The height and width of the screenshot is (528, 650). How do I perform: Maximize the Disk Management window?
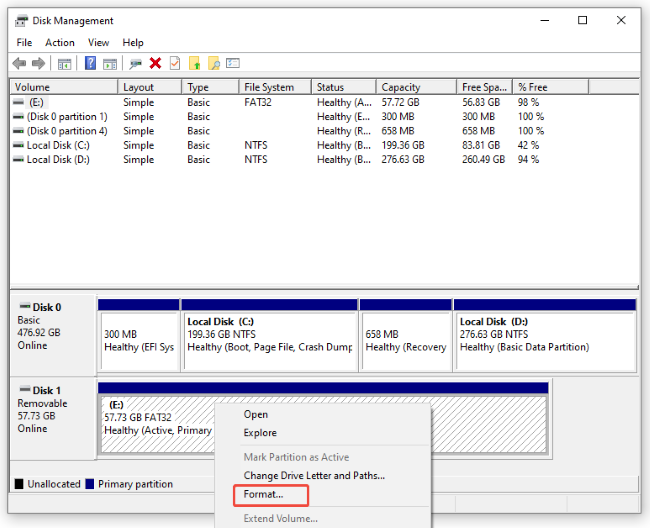[x=582, y=20]
